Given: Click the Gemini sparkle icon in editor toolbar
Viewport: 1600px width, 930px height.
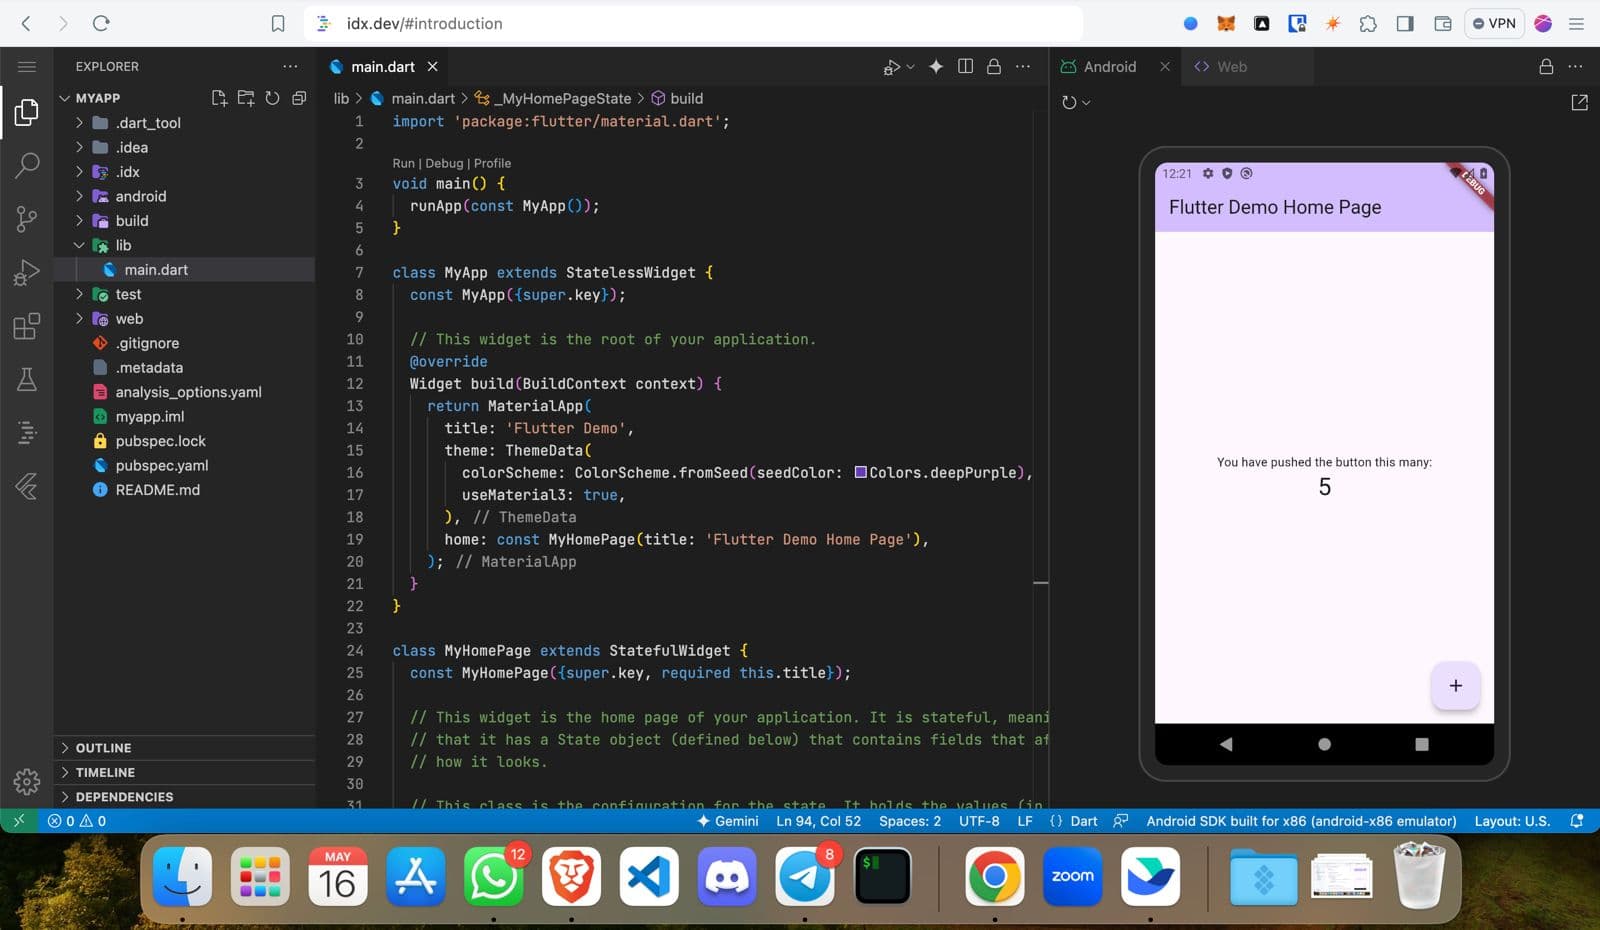Looking at the screenshot, I should (x=936, y=66).
